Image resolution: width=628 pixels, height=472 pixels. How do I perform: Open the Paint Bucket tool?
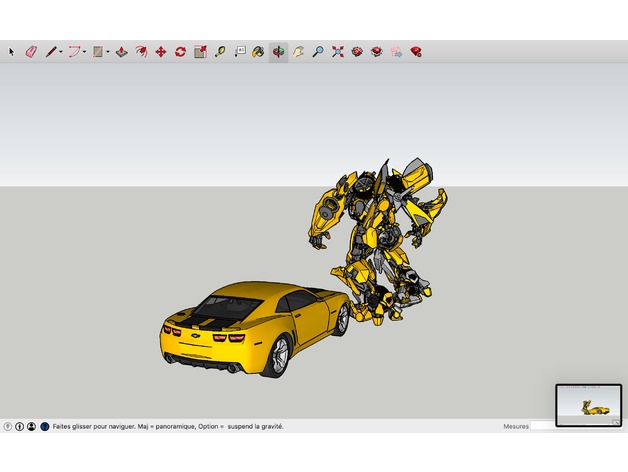[258, 52]
